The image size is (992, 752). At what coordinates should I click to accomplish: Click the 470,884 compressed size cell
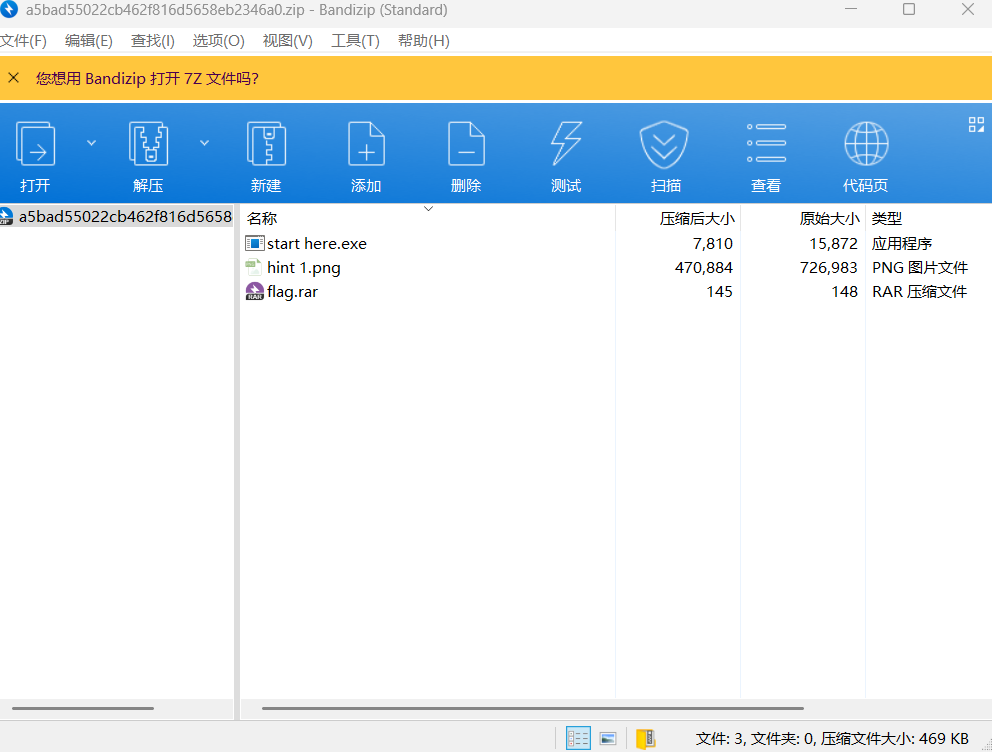click(x=704, y=268)
